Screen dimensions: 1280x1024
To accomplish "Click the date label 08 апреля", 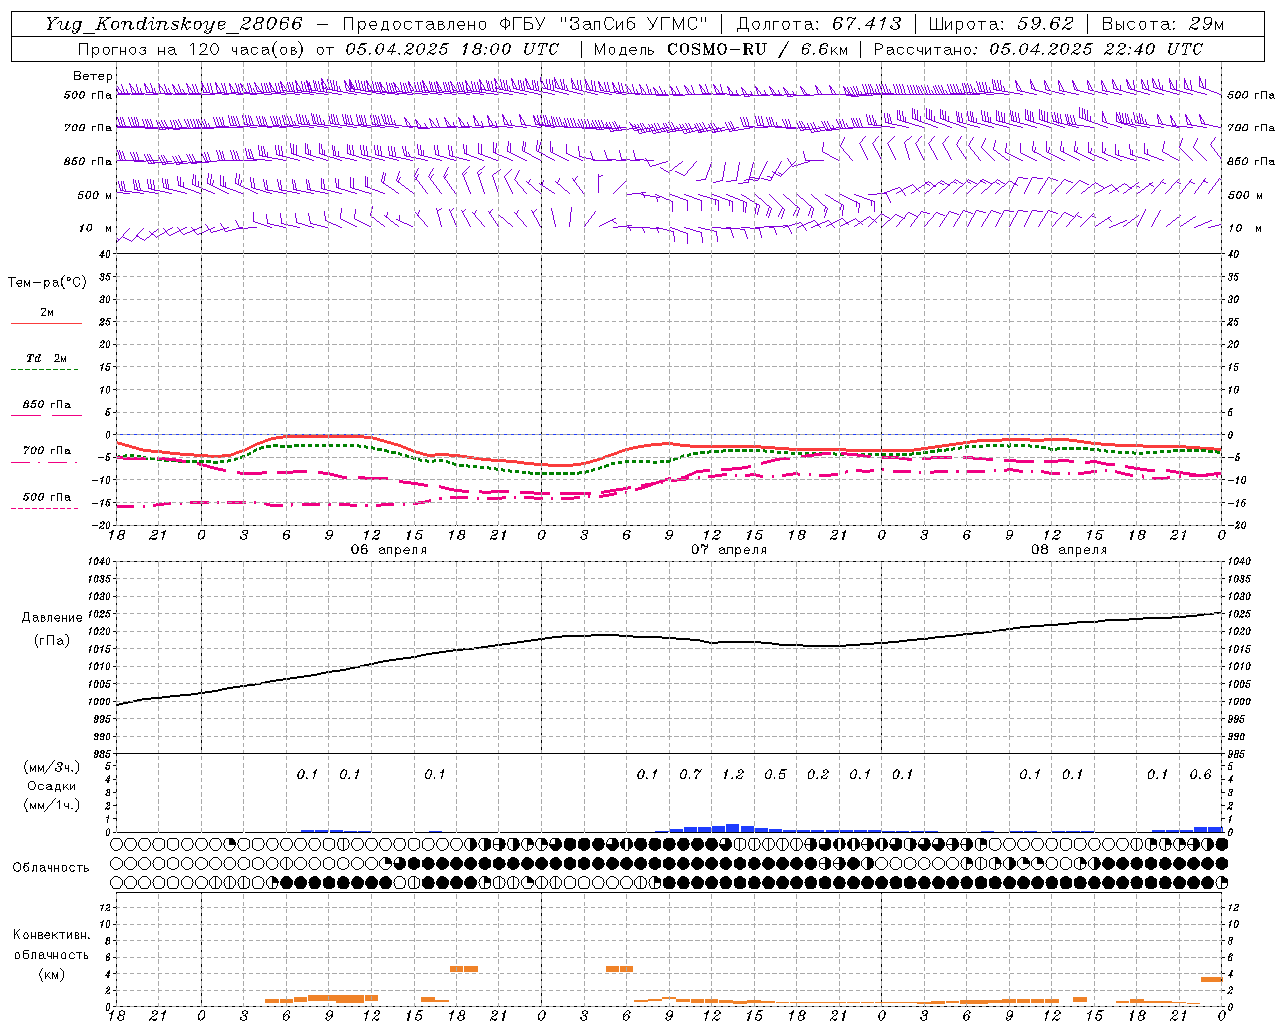I will point(1069,550).
